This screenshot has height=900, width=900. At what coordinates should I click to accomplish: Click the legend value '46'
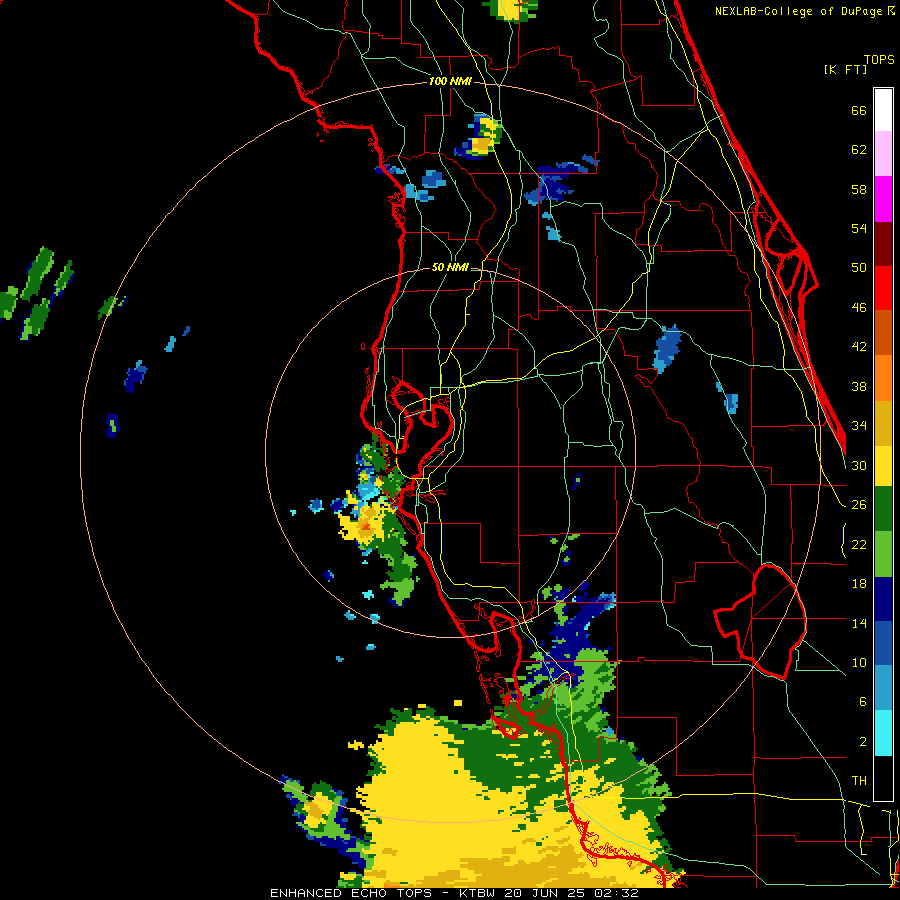click(859, 308)
